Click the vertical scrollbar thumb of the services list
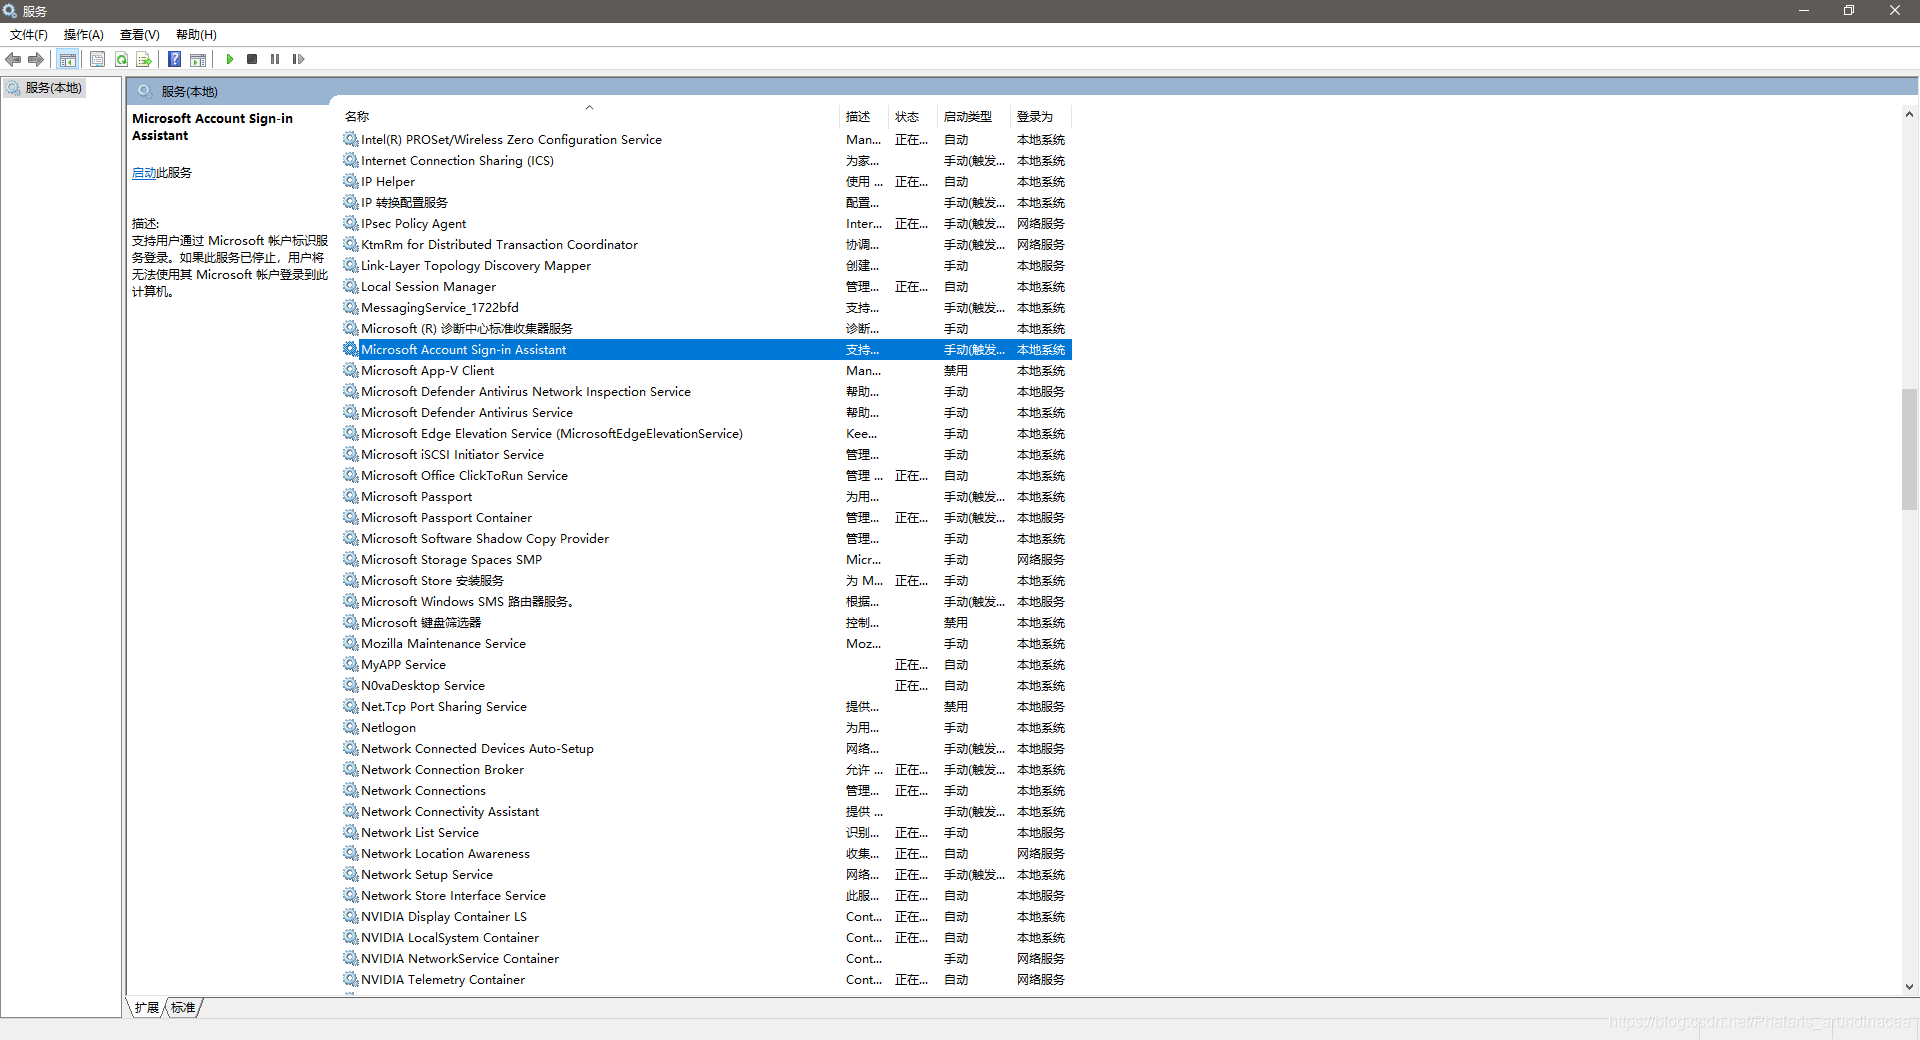 pos(1909,449)
